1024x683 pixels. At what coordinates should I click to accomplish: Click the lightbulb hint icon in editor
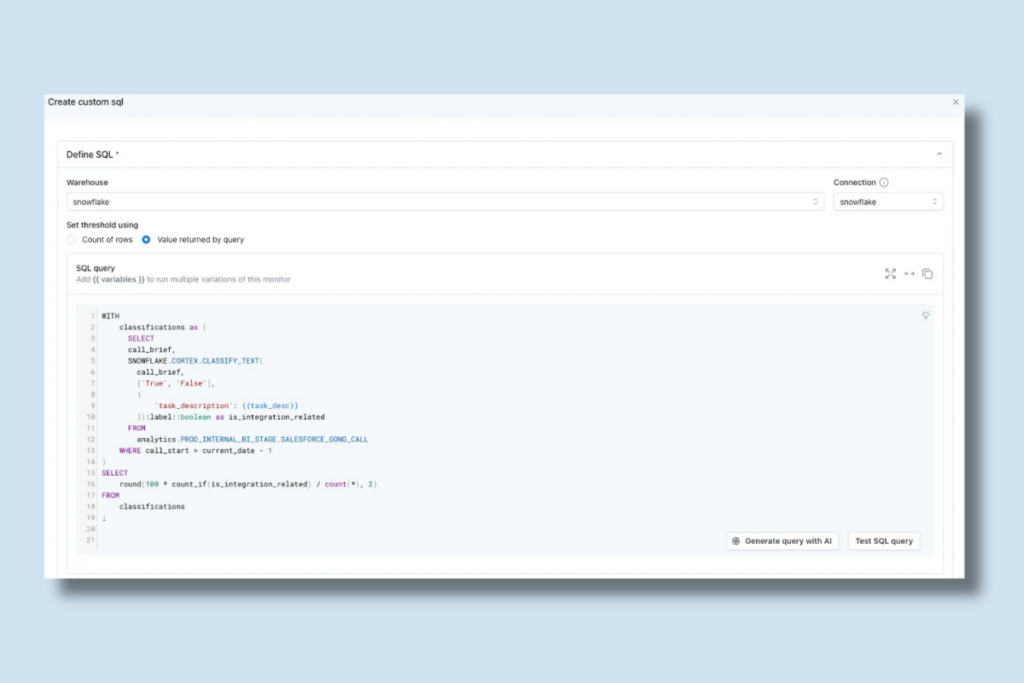click(x=925, y=315)
